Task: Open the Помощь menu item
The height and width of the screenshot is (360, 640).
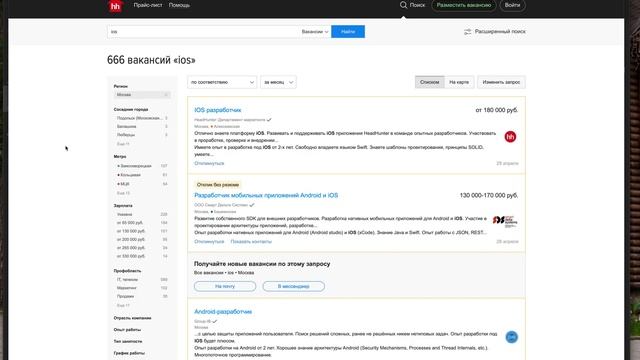Action: [x=179, y=5]
